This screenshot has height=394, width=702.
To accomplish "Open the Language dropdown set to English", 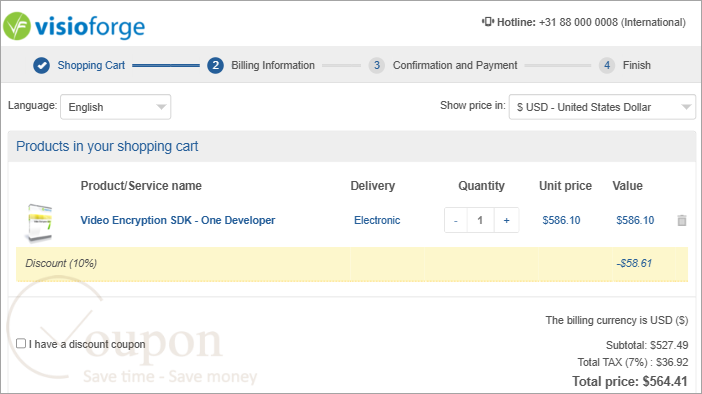I will [116, 107].
